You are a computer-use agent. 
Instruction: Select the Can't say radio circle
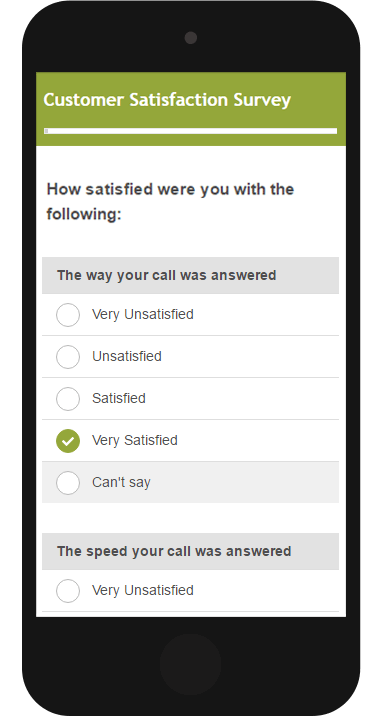click(x=68, y=483)
